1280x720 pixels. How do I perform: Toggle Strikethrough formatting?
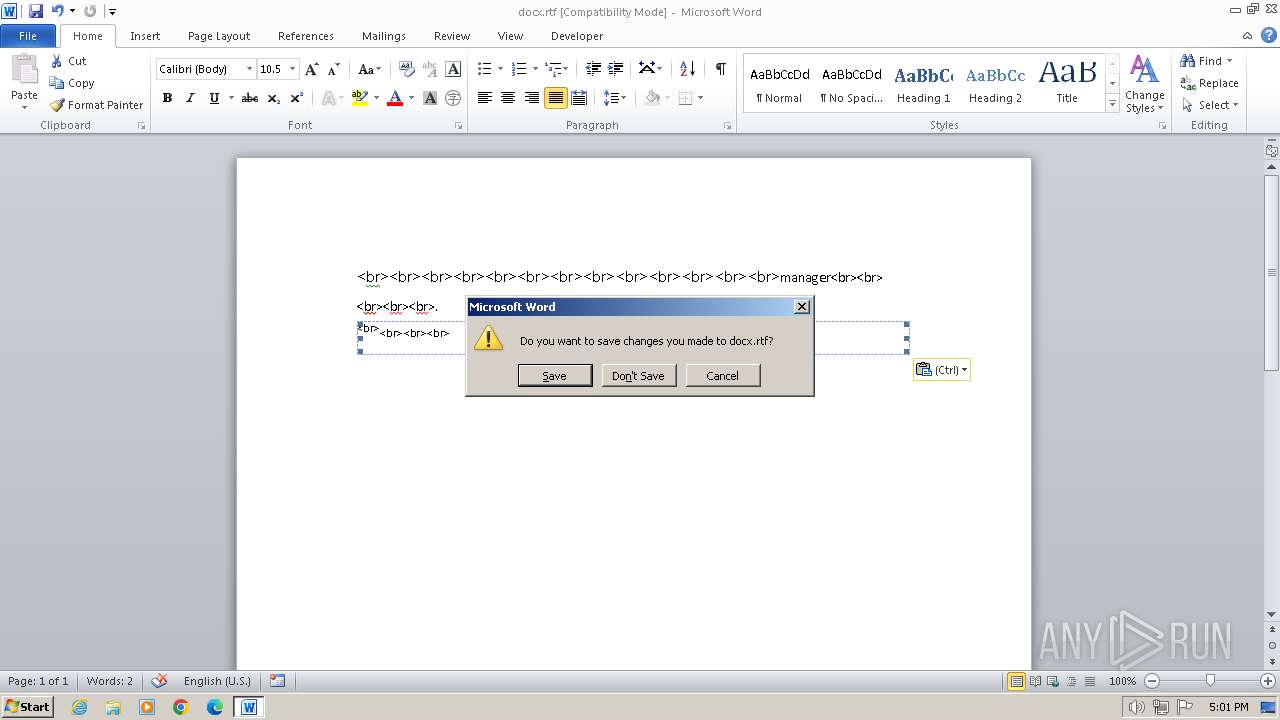pos(250,98)
